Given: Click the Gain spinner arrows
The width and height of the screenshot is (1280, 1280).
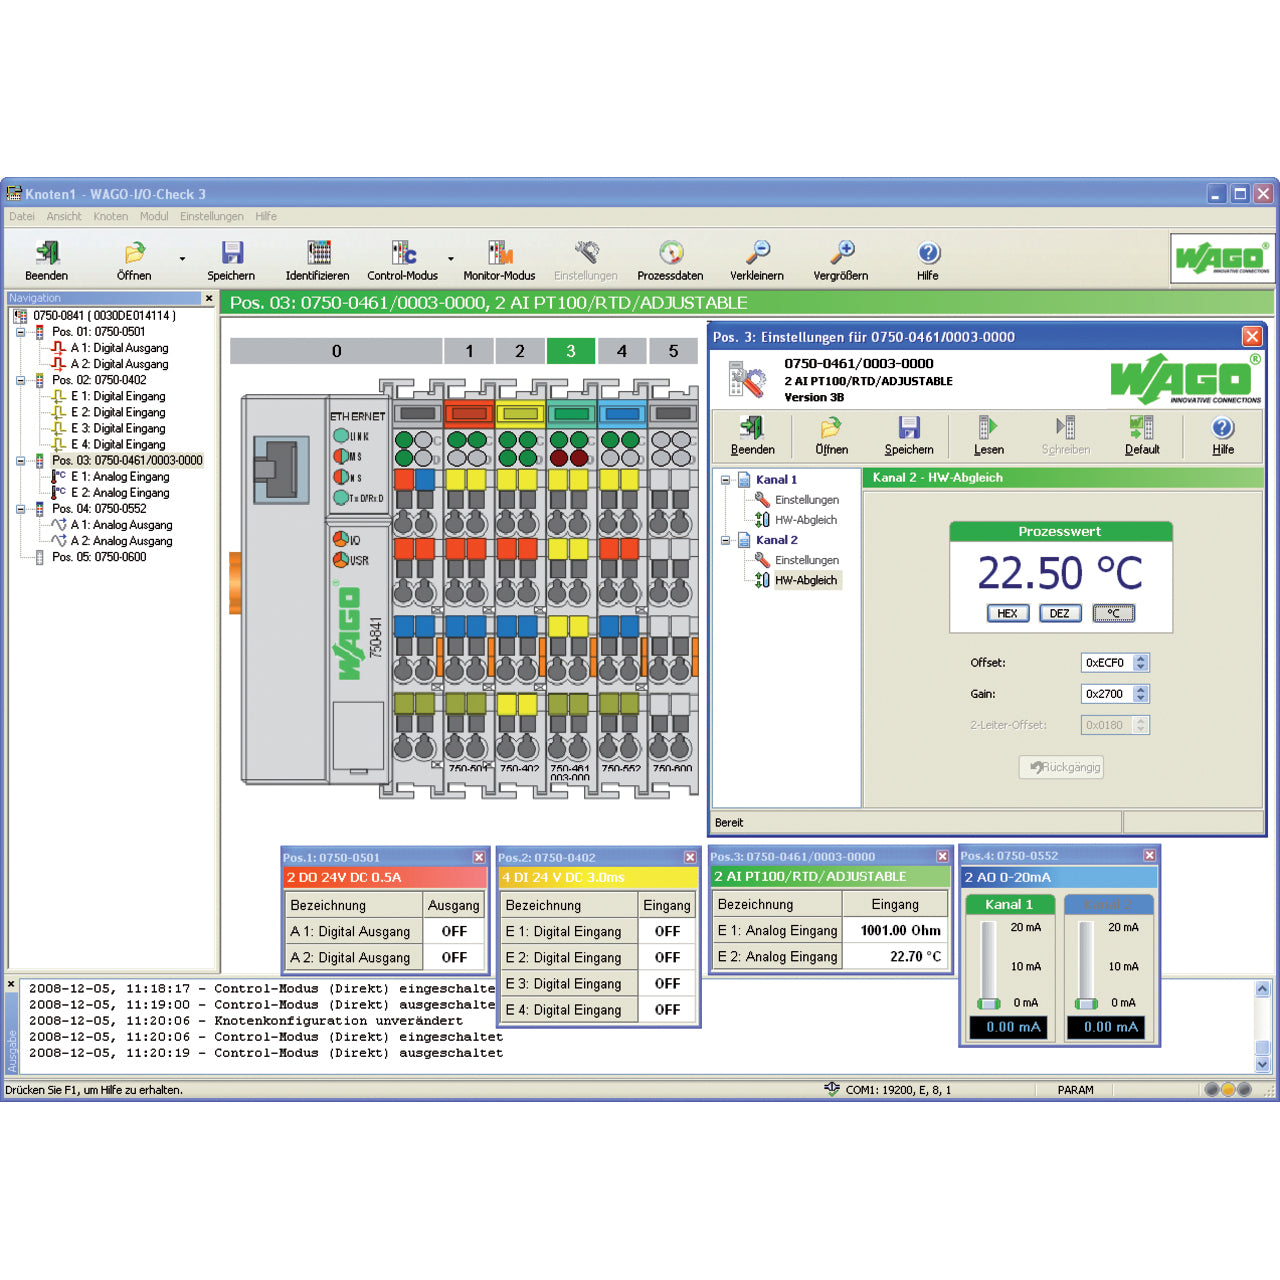Looking at the screenshot, I should (1141, 694).
